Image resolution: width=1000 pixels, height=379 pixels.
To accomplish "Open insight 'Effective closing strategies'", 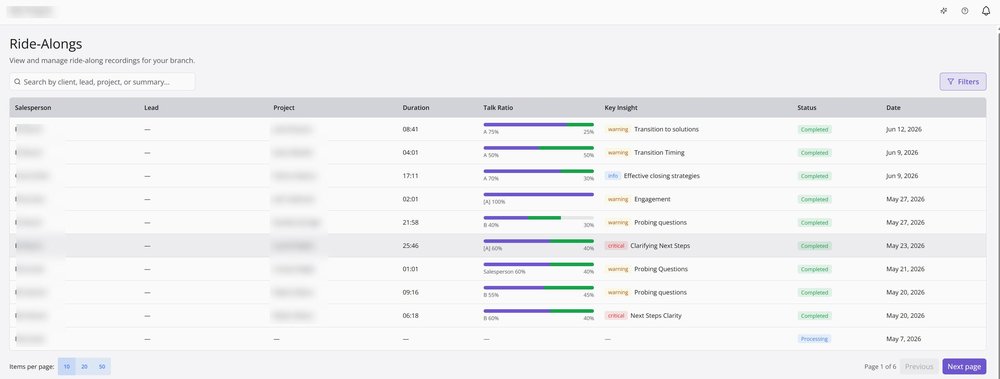I will tap(661, 176).
